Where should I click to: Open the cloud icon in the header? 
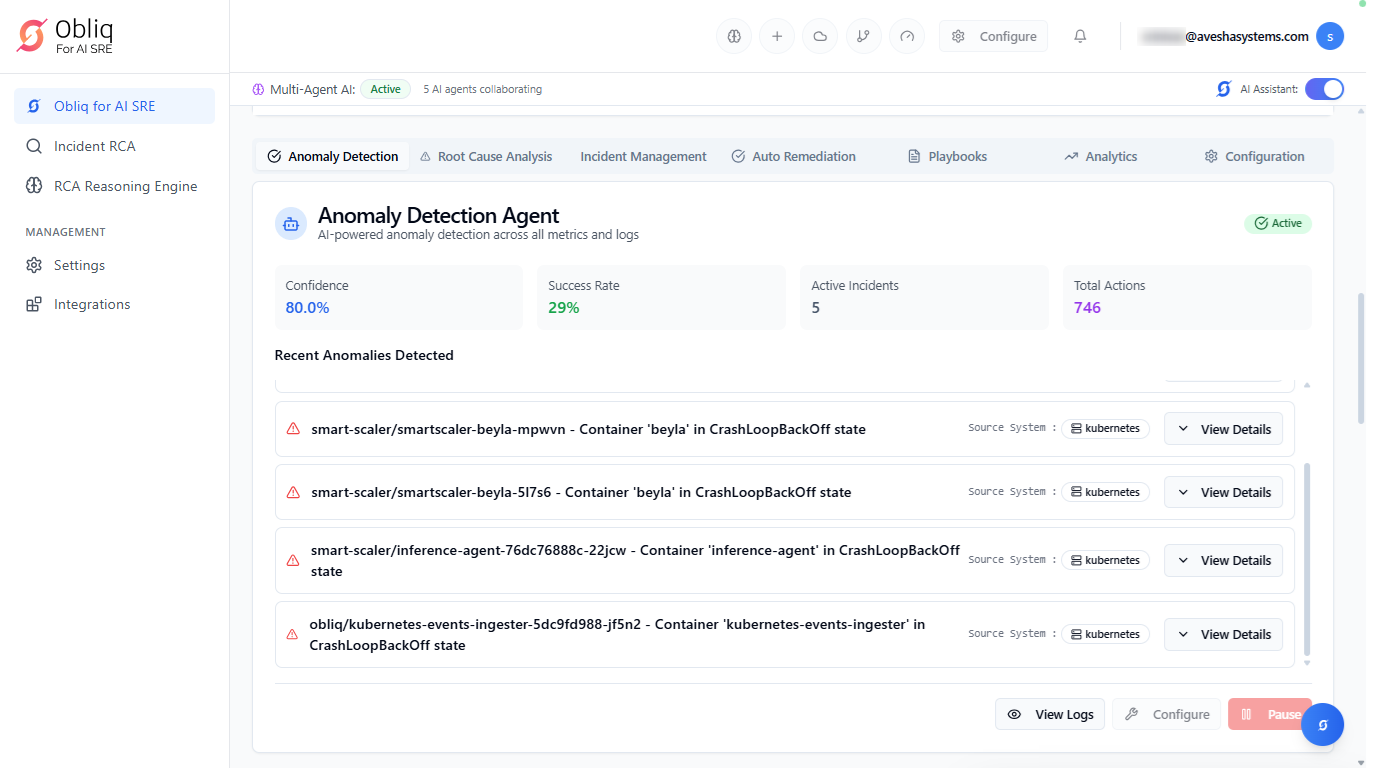(x=820, y=37)
